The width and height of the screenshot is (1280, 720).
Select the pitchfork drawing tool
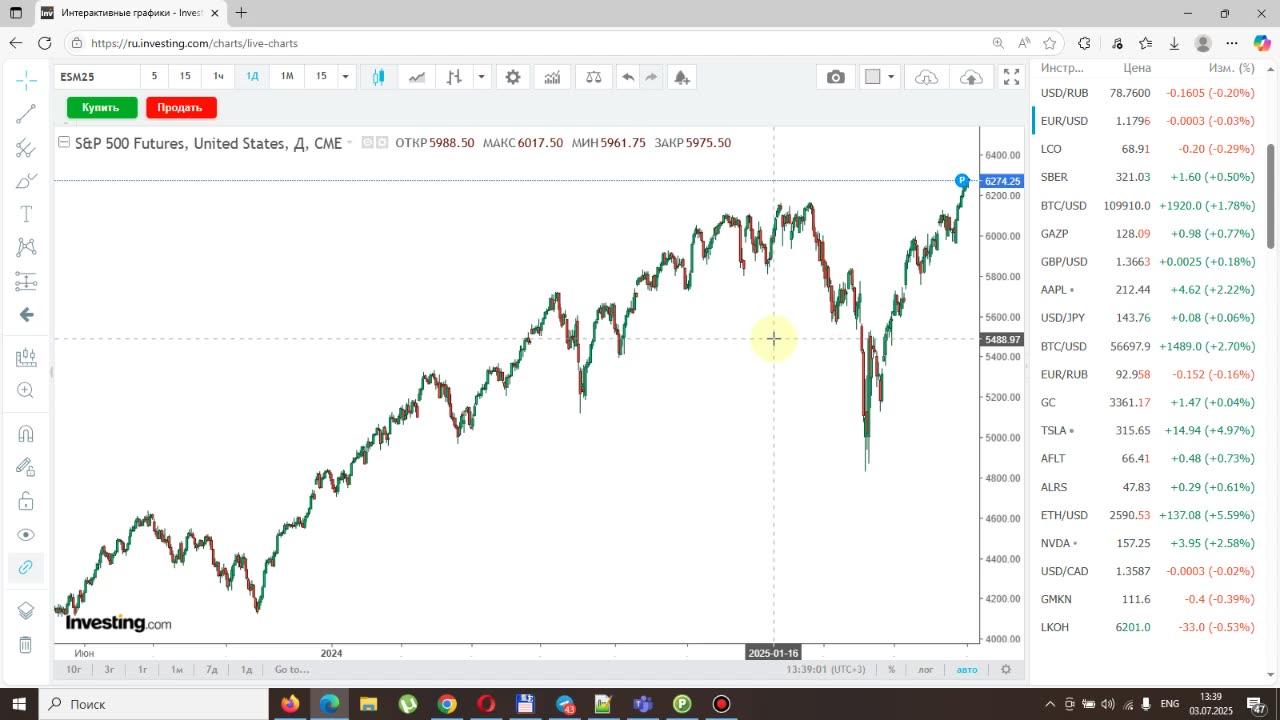coord(26,148)
